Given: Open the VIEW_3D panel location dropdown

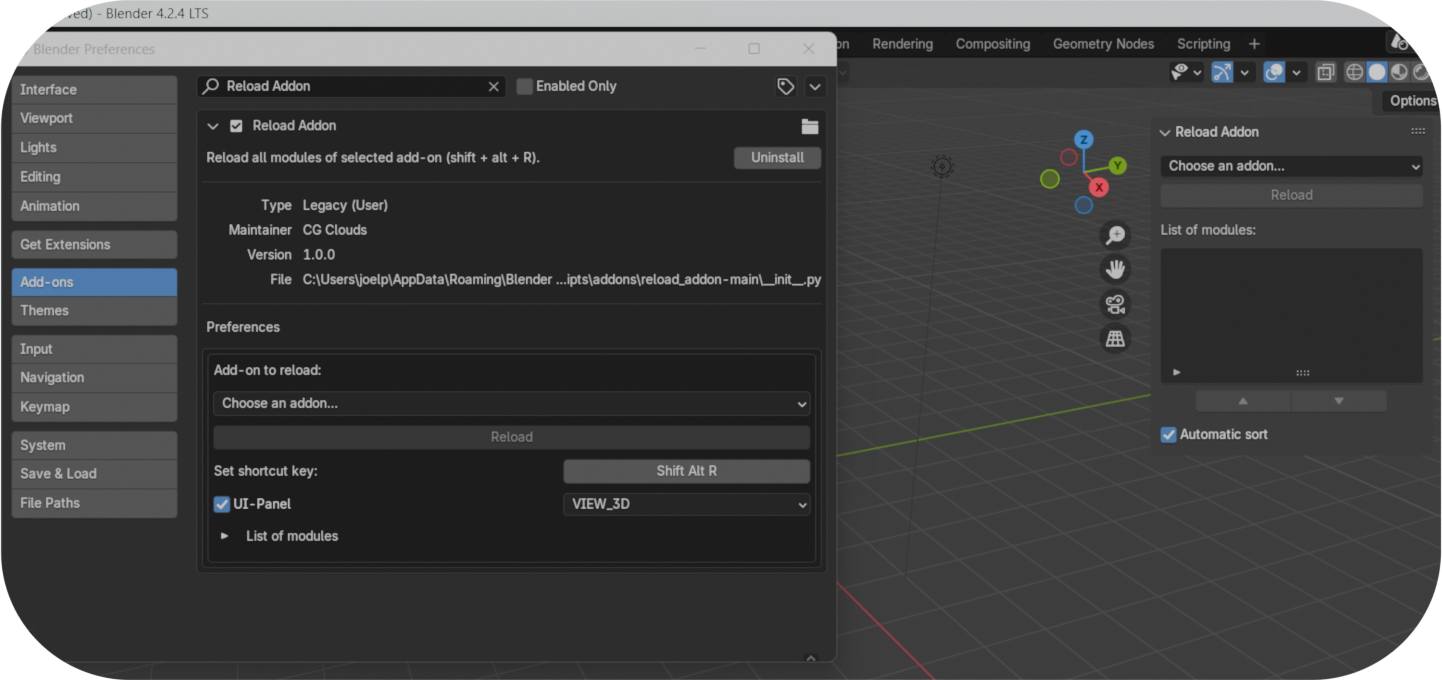Looking at the screenshot, I should (686, 504).
